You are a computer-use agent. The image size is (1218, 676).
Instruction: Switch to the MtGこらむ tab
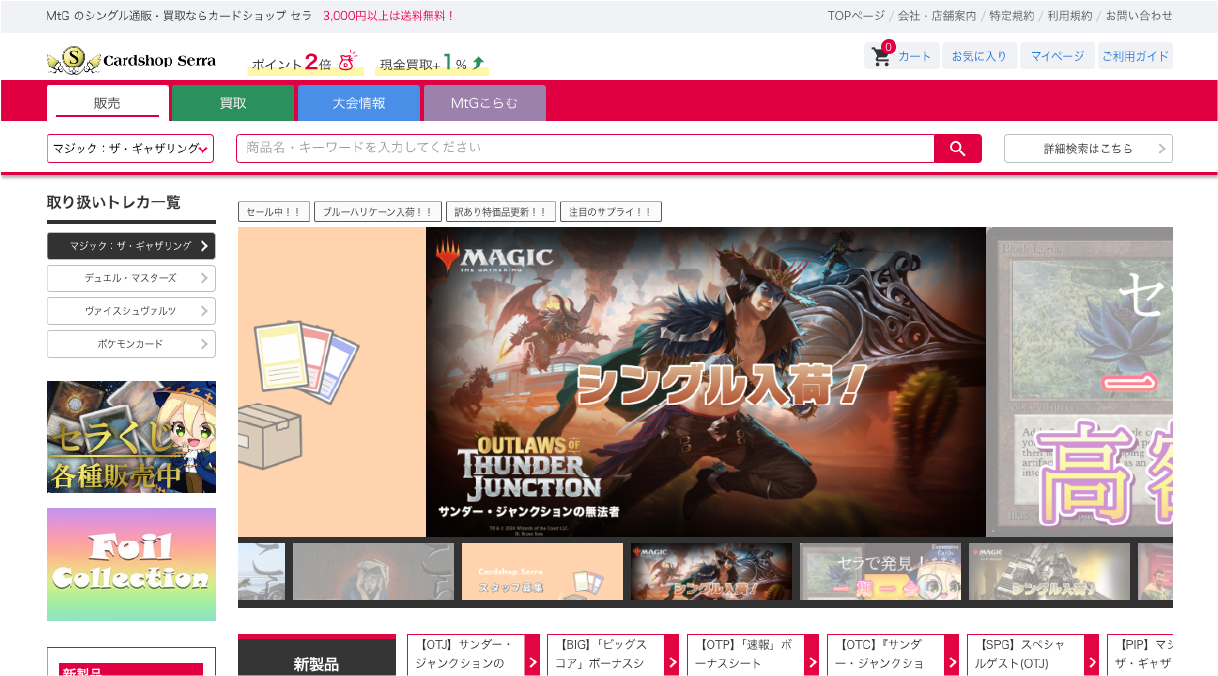coord(485,103)
